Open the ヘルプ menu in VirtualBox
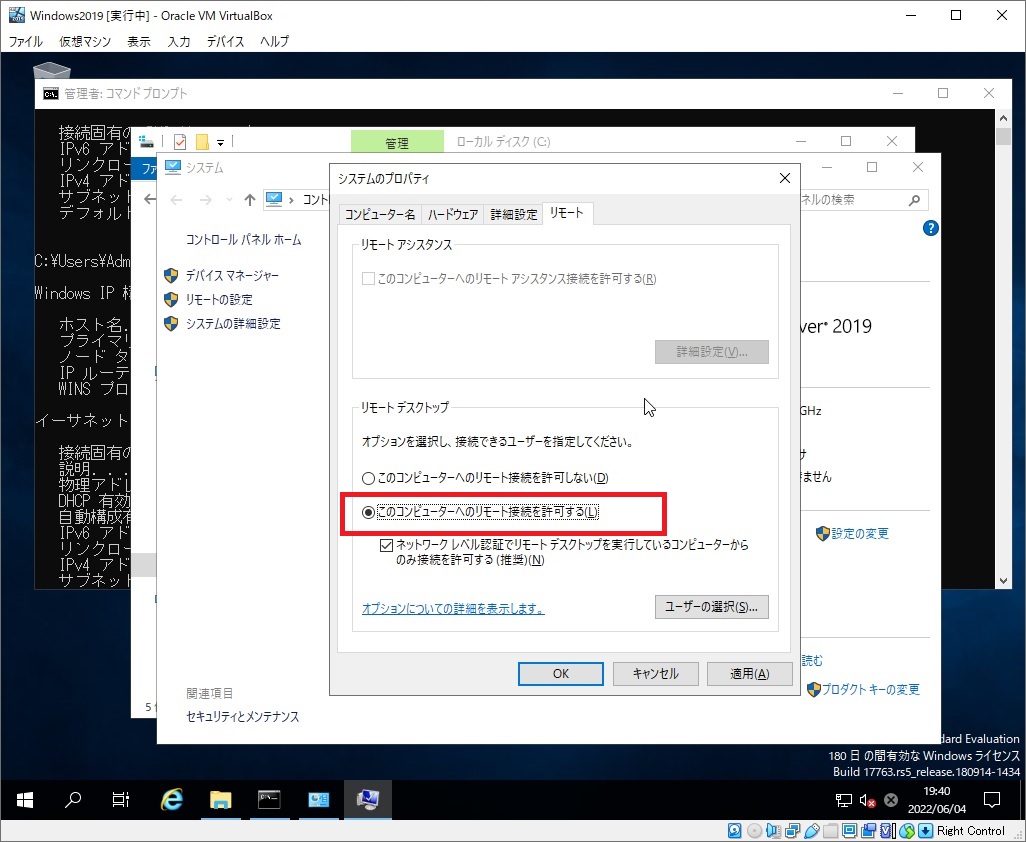 (274, 41)
